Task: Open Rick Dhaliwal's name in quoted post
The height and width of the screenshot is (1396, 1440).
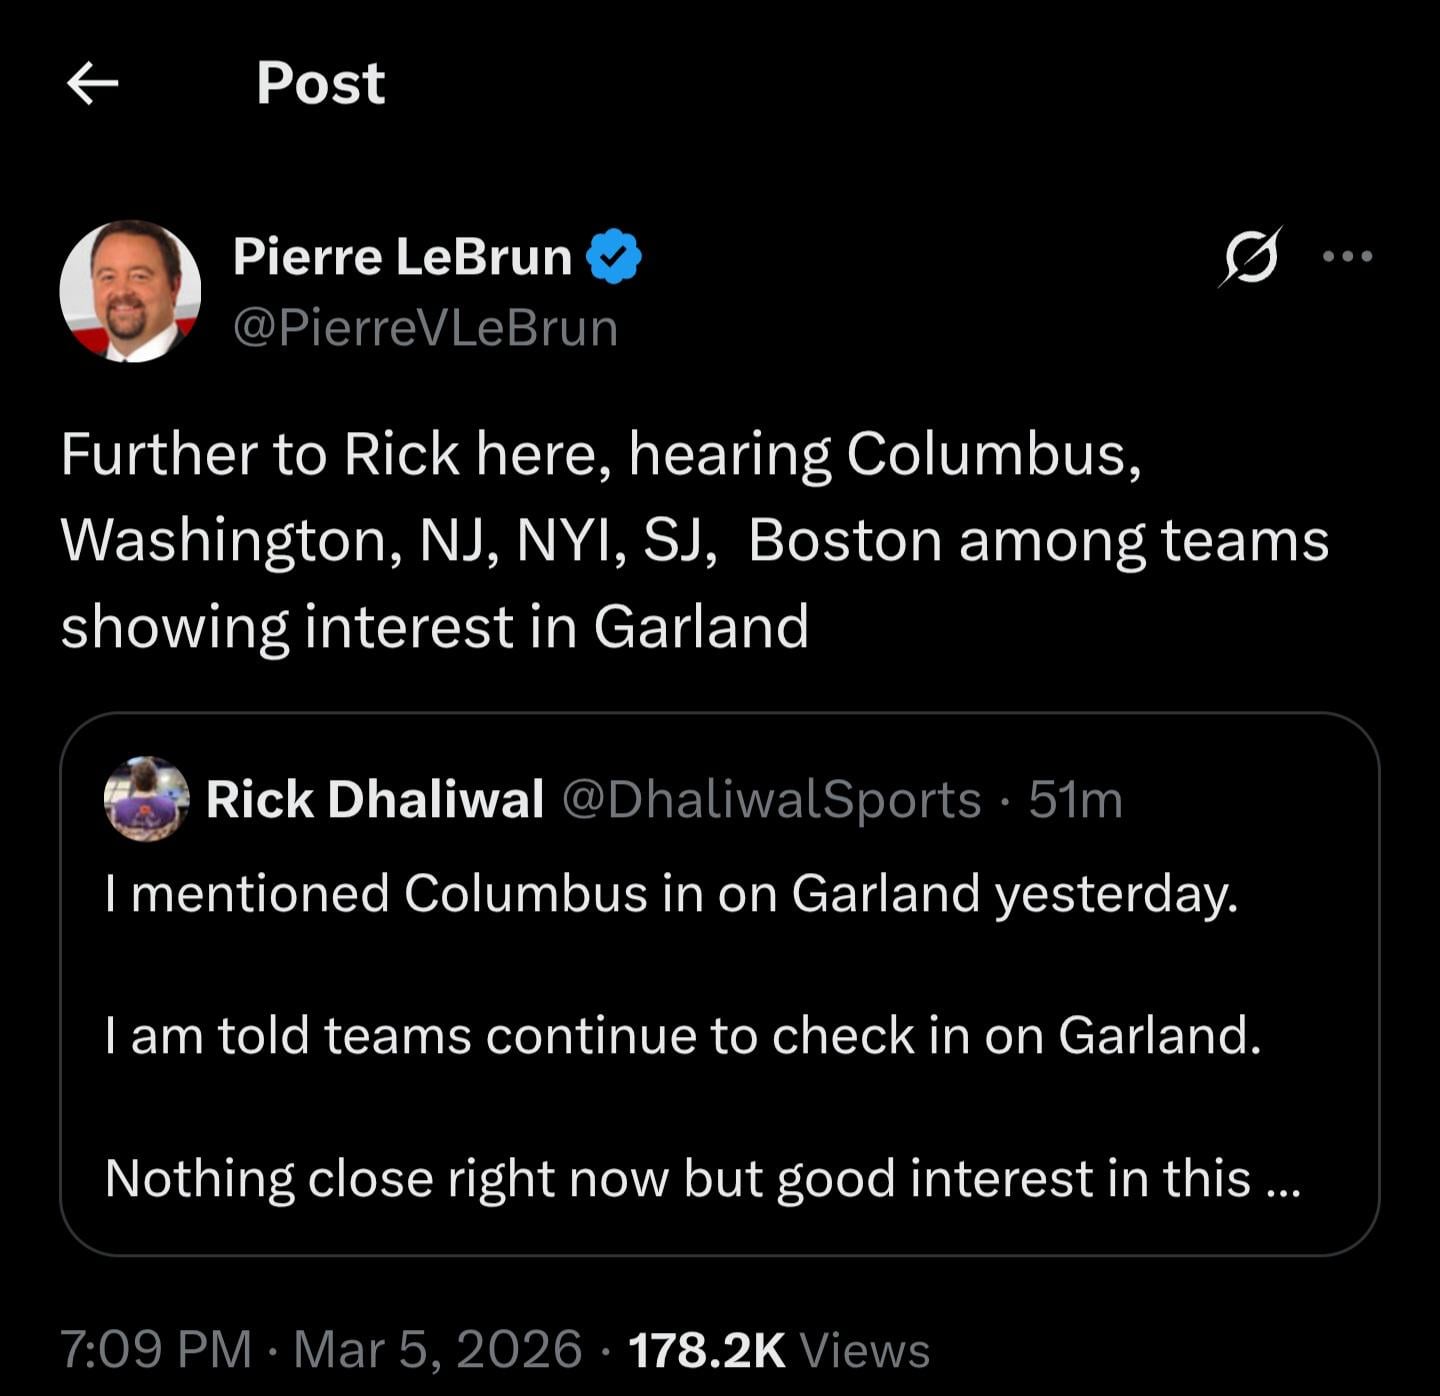Action: click(x=375, y=799)
